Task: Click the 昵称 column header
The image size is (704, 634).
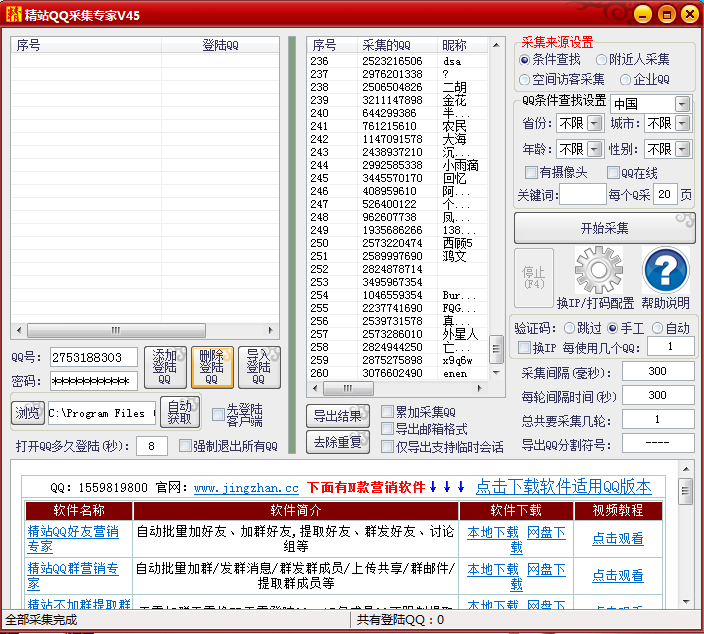Action: point(462,45)
